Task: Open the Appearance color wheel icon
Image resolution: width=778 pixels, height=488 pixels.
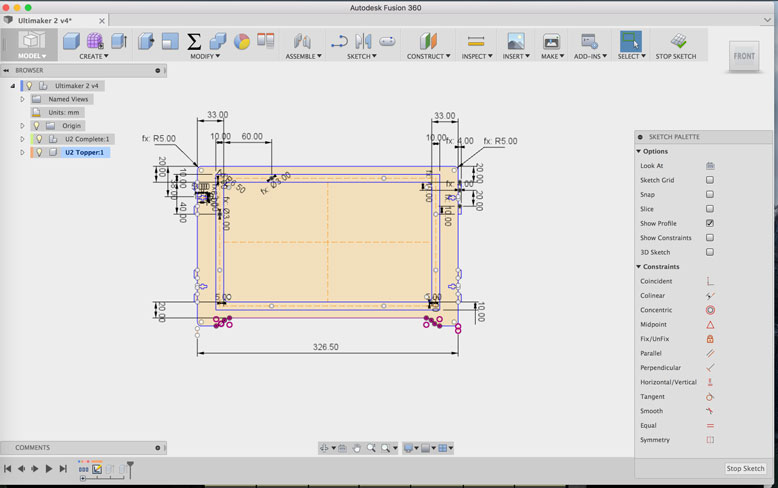Action: [x=242, y=41]
